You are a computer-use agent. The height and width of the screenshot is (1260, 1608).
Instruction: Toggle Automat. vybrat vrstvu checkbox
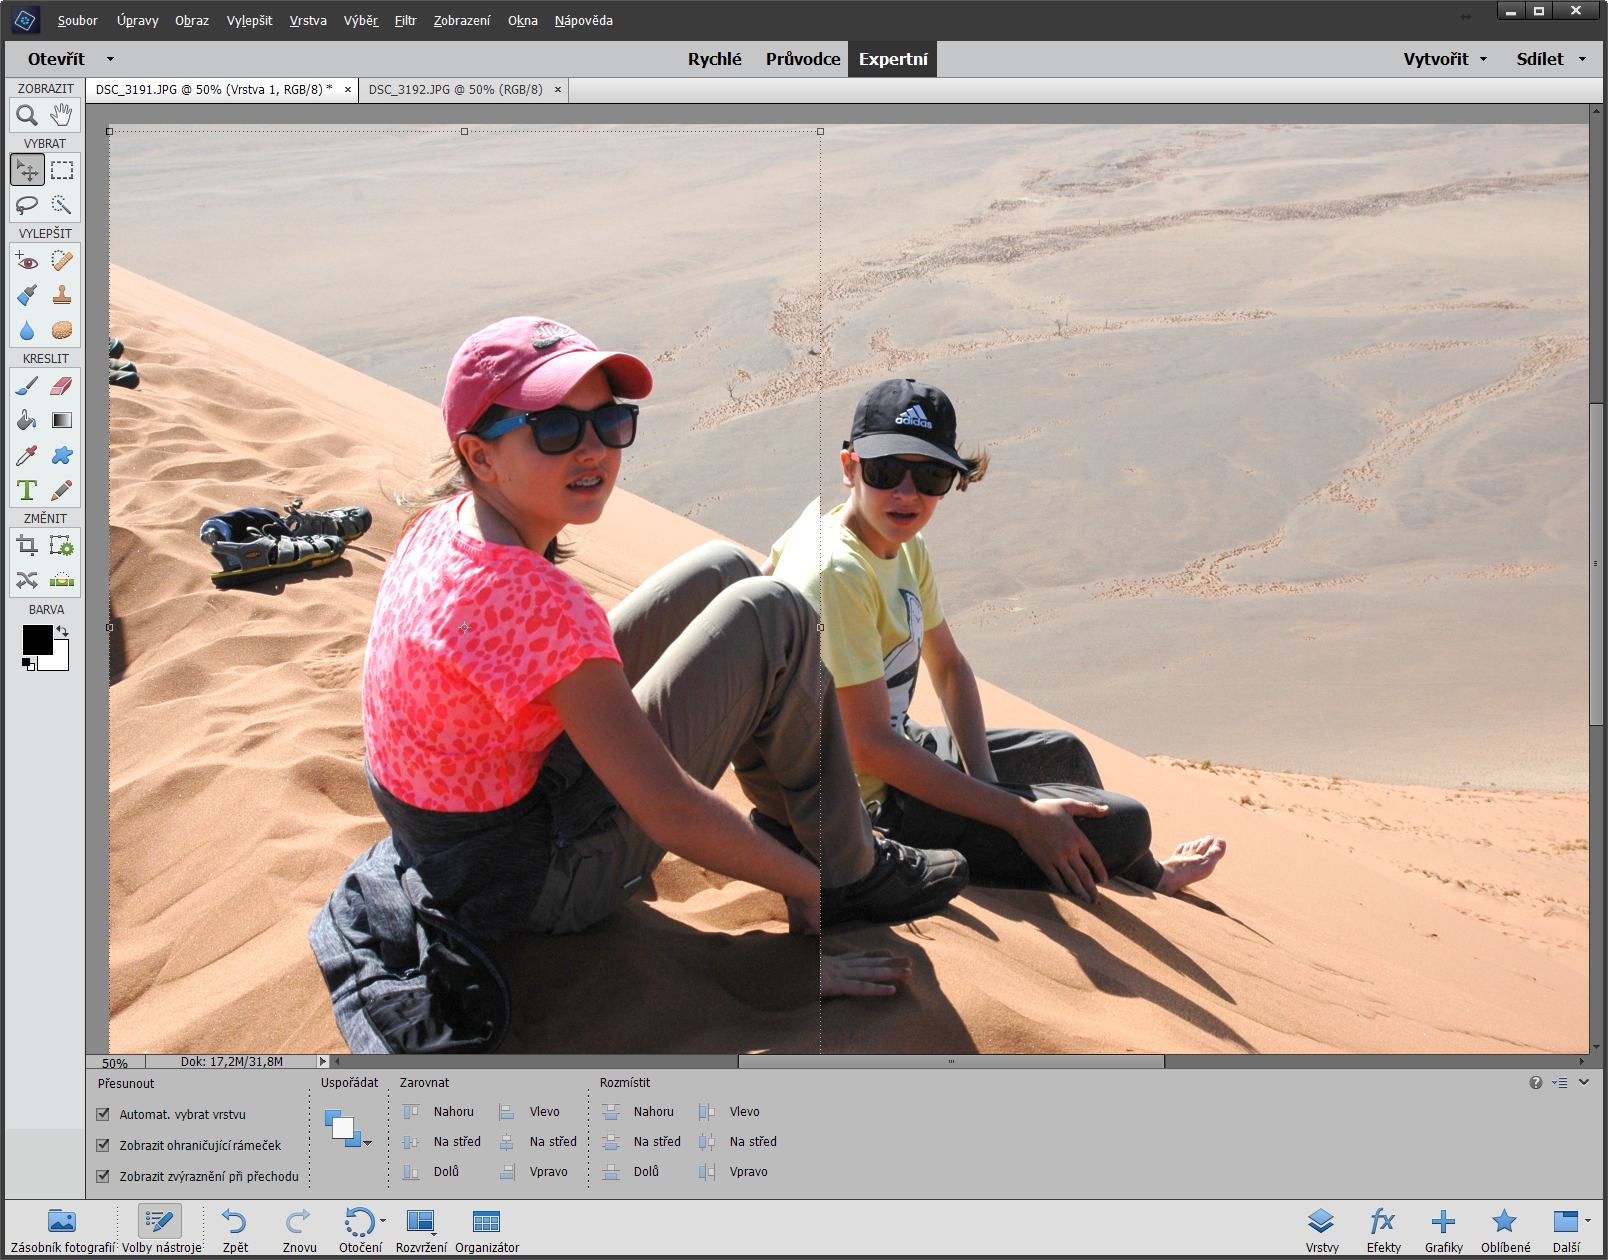point(103,1114)
